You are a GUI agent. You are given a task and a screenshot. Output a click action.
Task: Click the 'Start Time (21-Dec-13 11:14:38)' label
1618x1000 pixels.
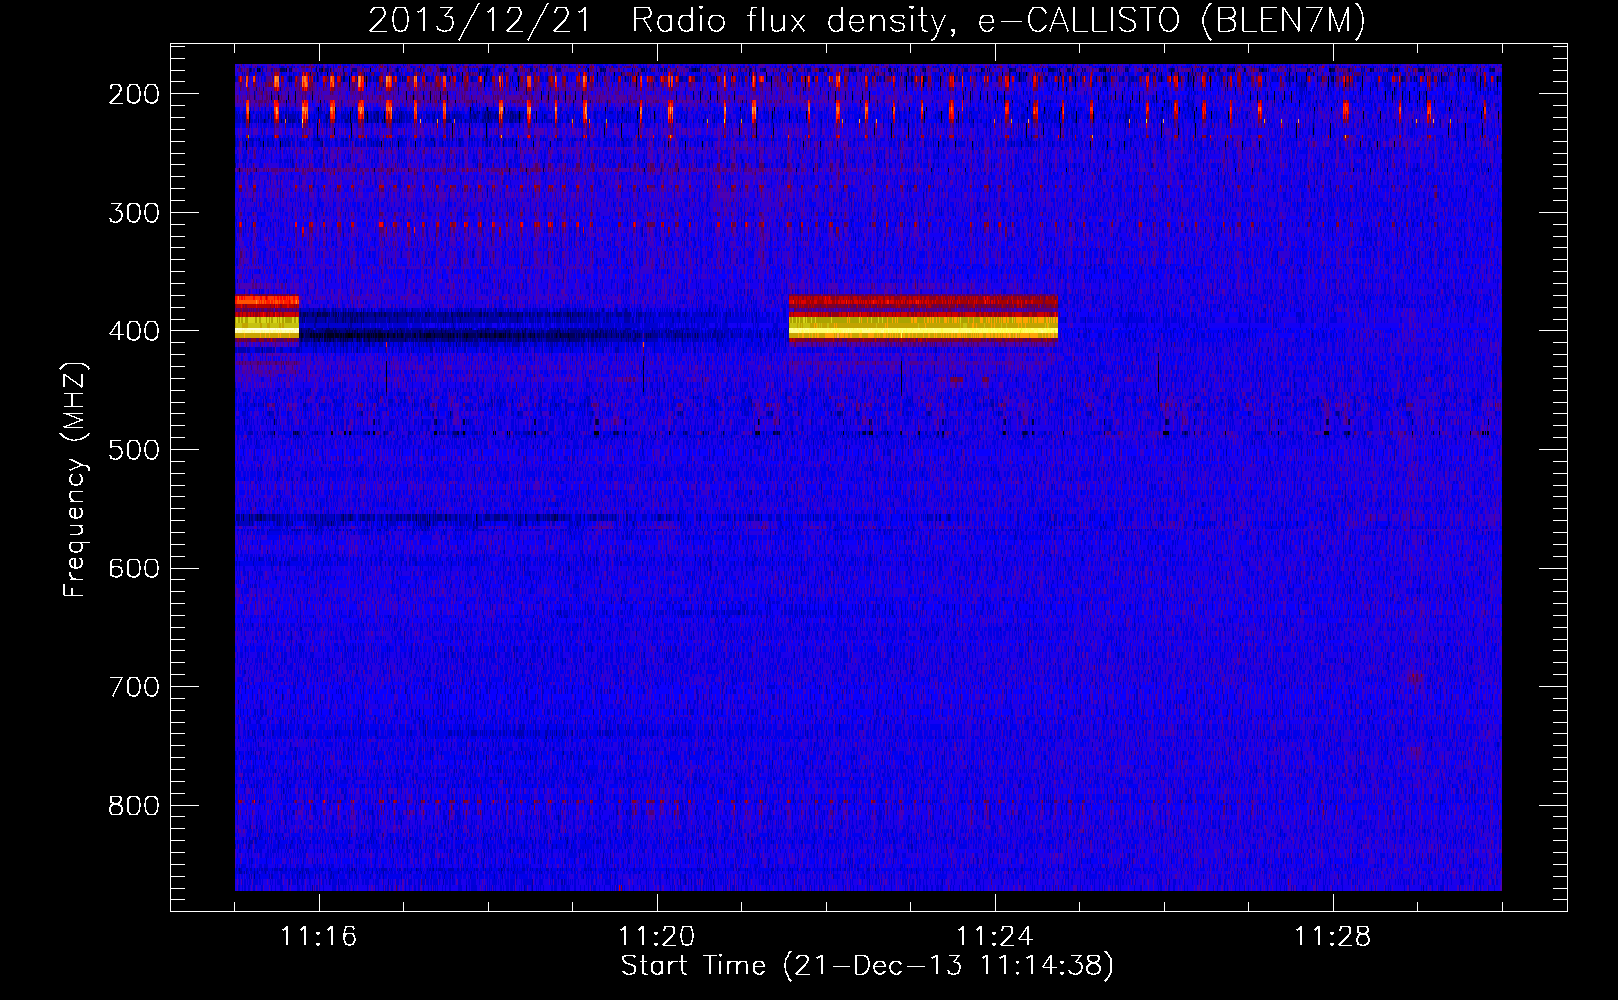[x=867, y=966]
